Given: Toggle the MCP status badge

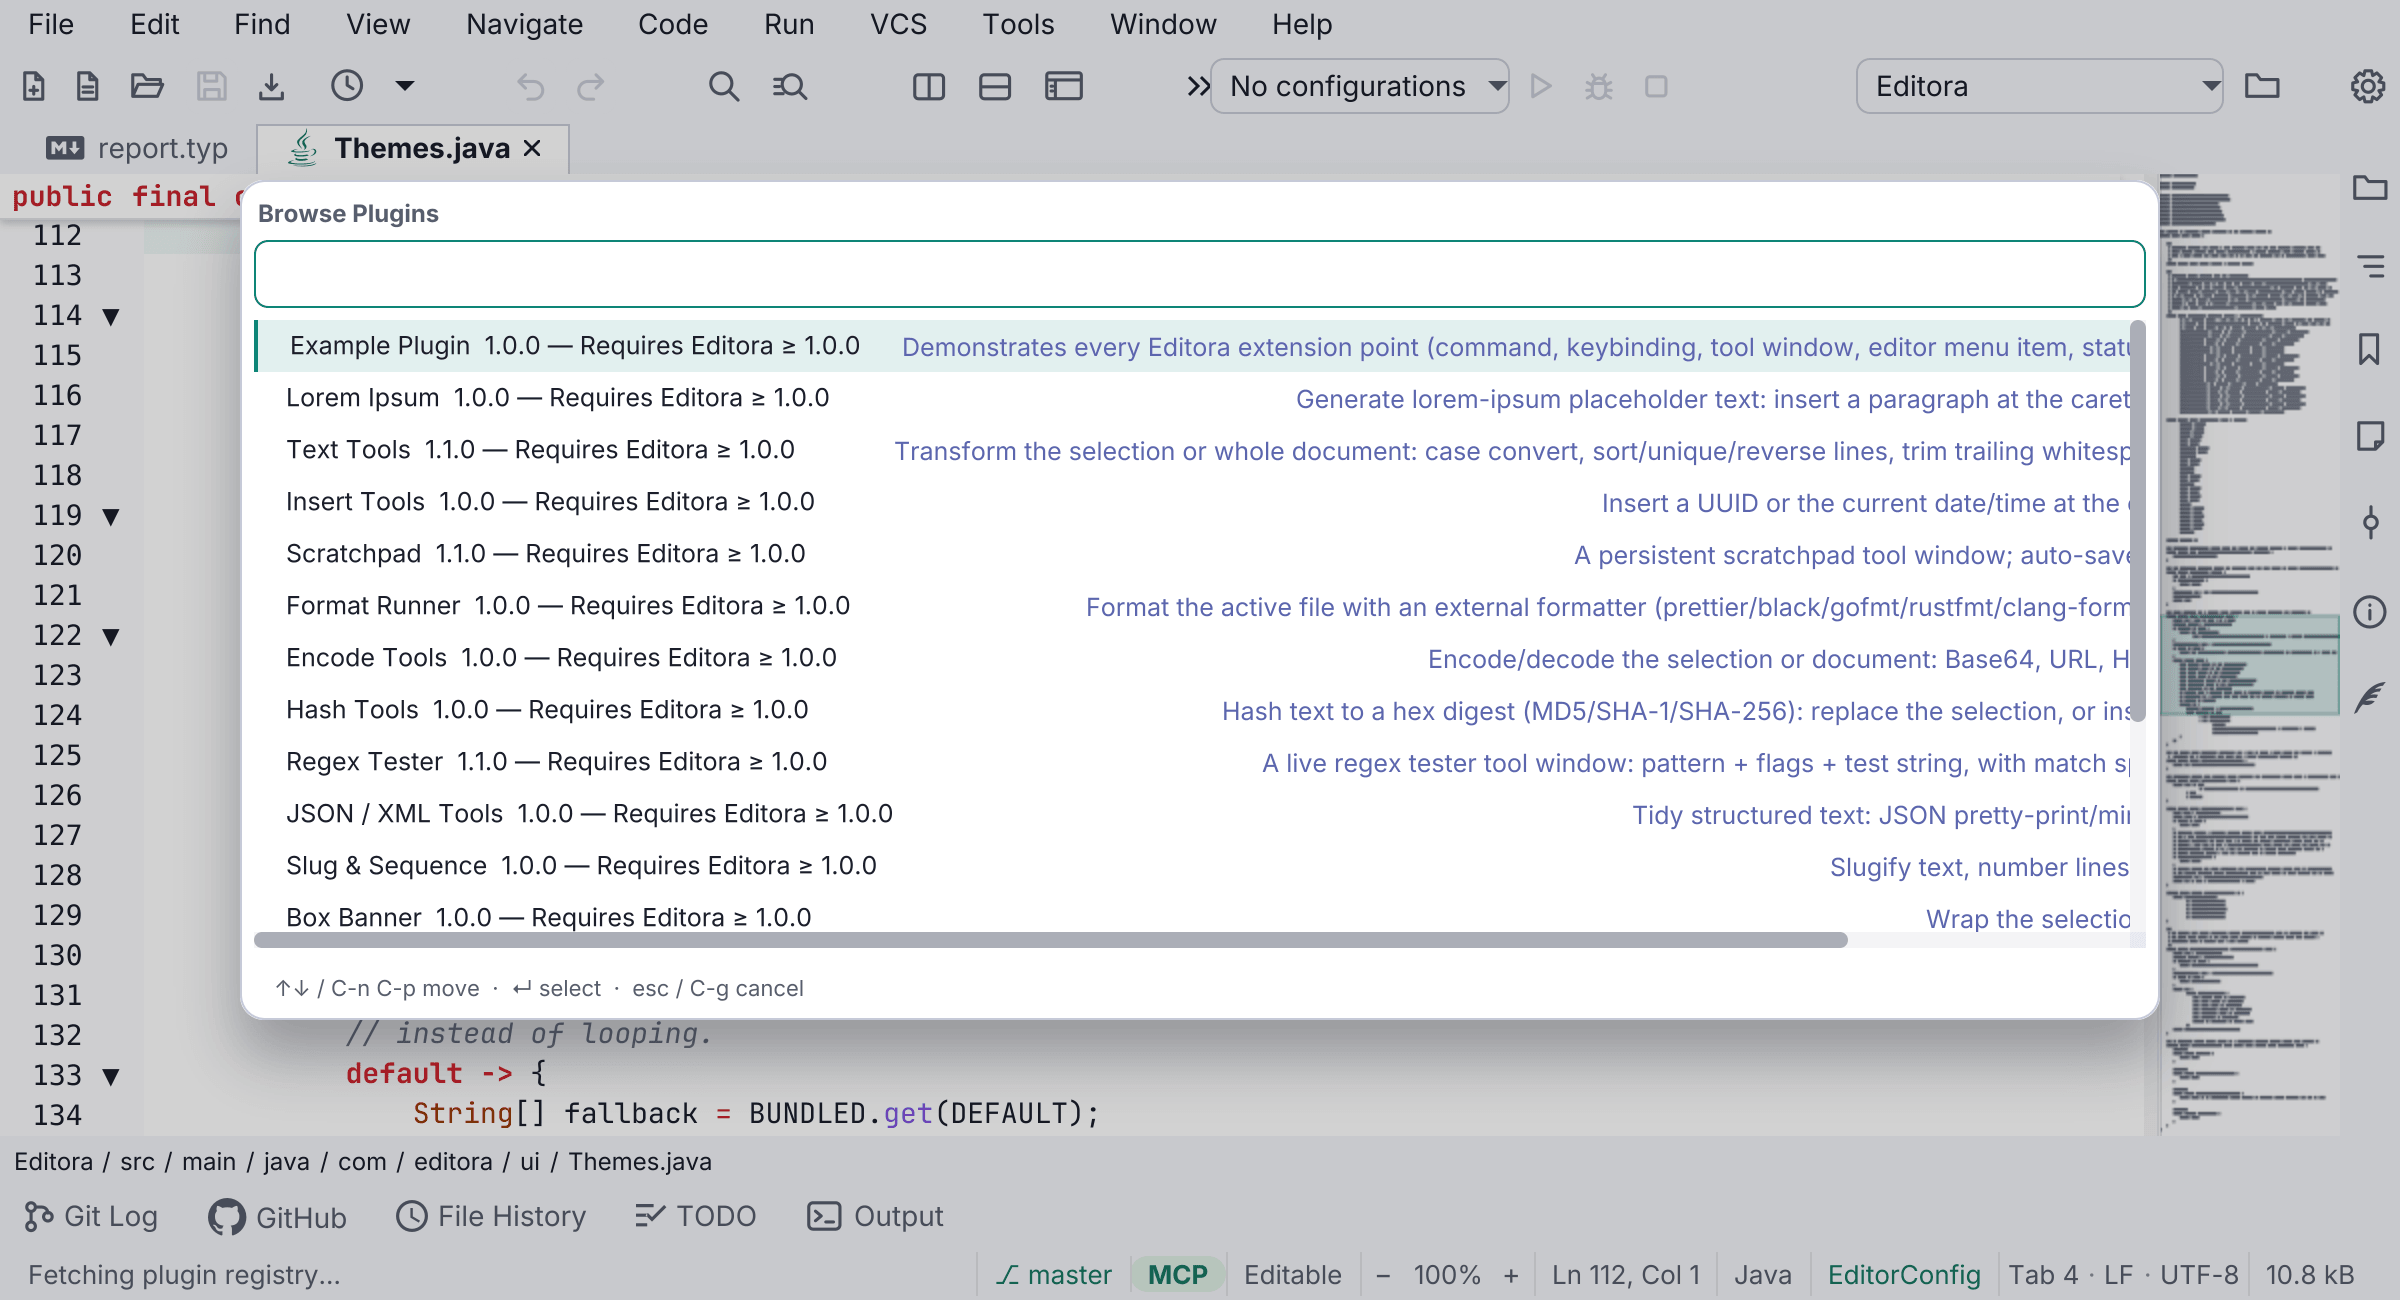Looking at the screenshot, I should tap(1178, 1275).
